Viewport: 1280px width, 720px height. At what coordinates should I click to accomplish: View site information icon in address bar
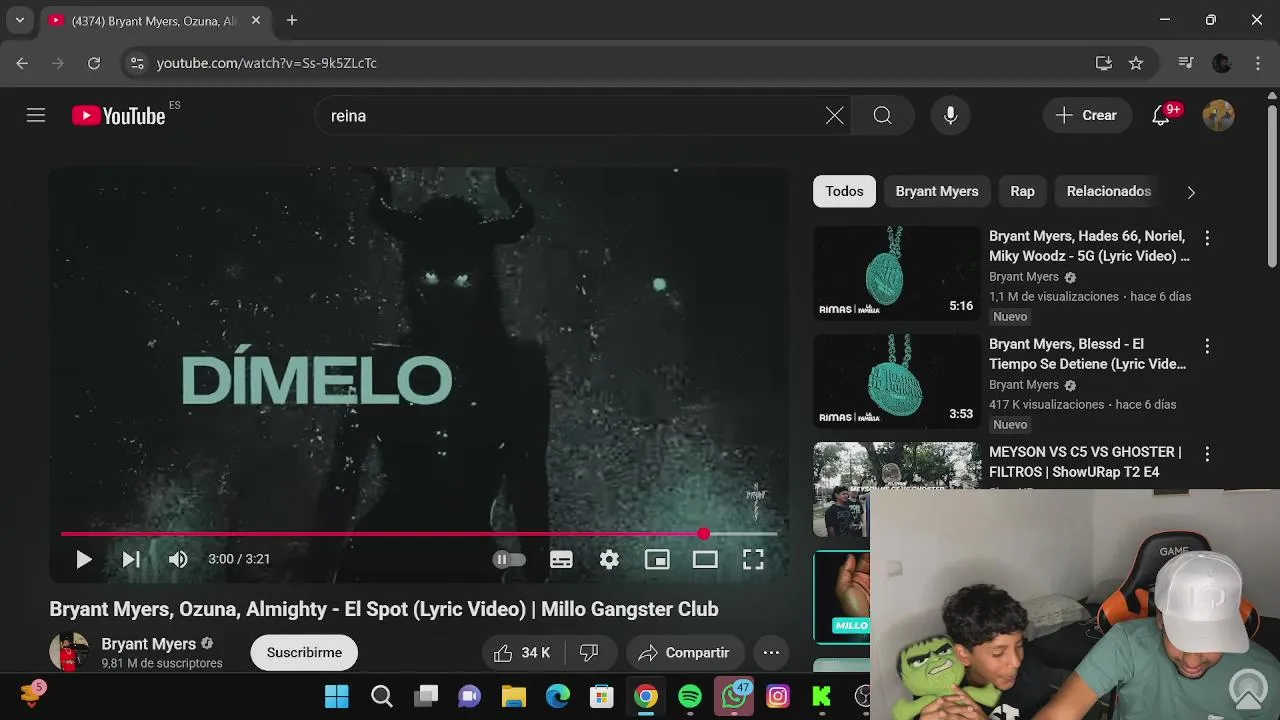pyautogui.click(x=137, y=63)
